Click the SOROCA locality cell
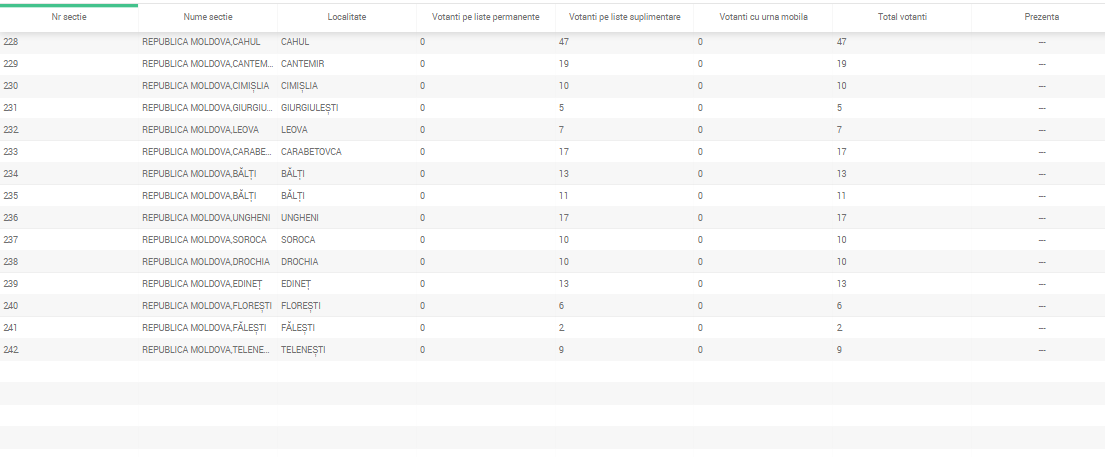 tap(298, 240)
